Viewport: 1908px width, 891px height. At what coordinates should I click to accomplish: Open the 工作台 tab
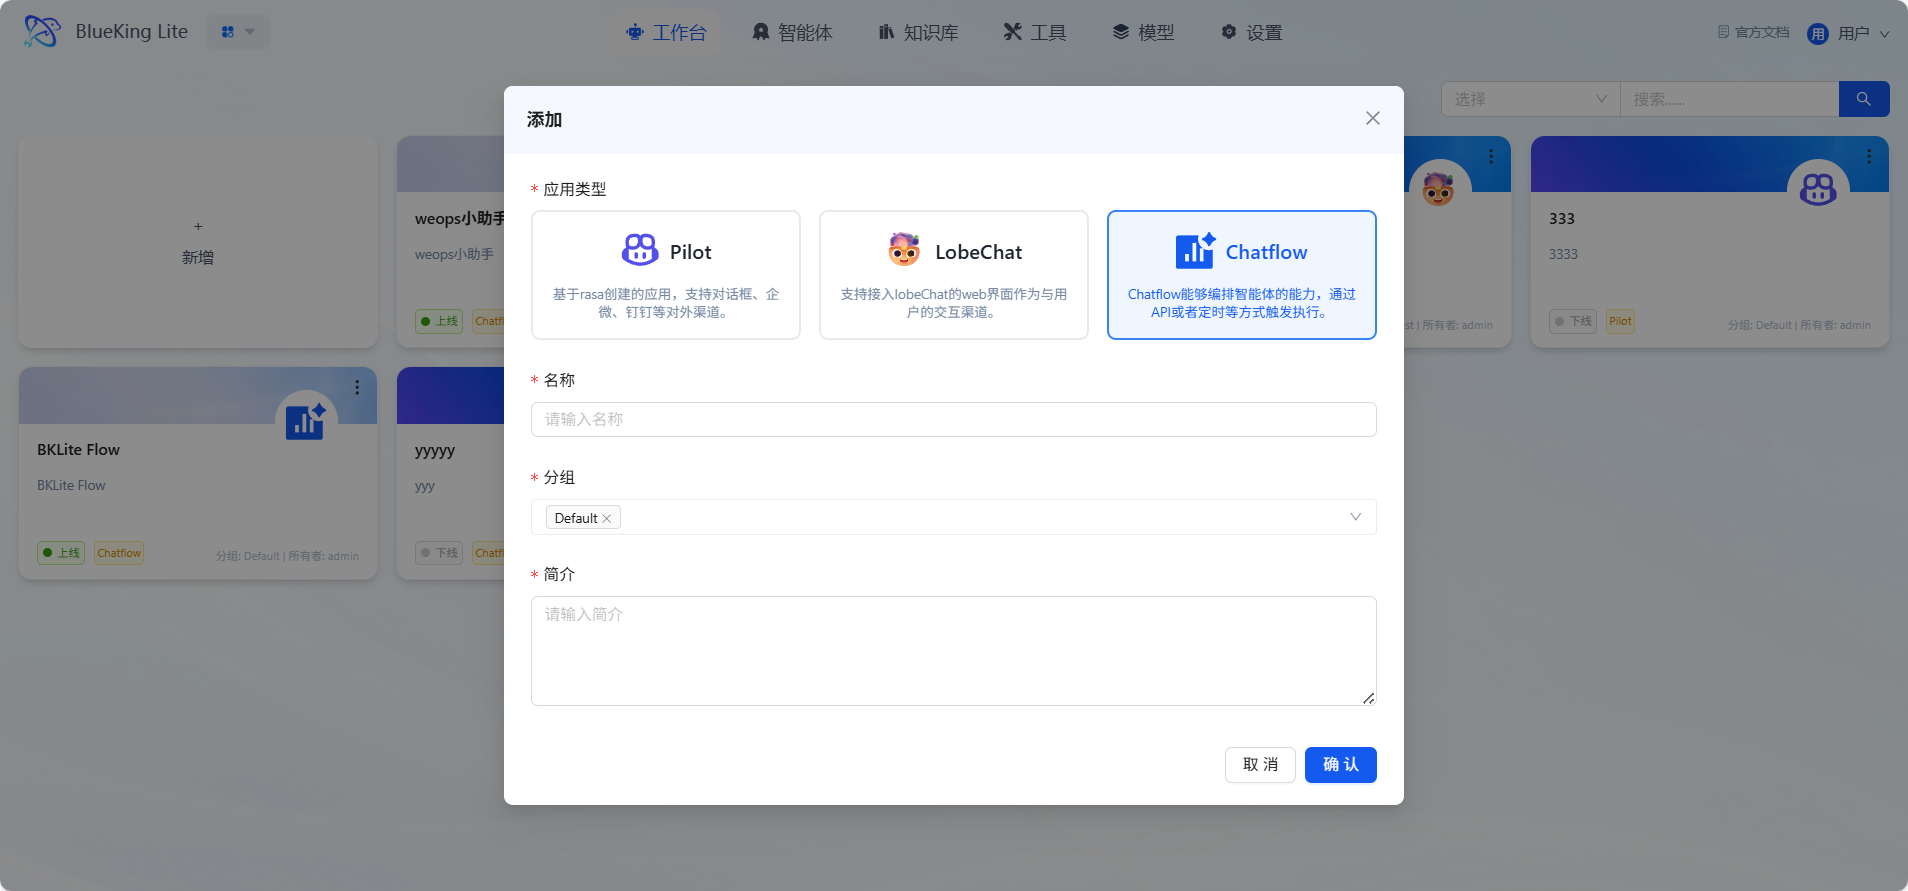[666, 32]
